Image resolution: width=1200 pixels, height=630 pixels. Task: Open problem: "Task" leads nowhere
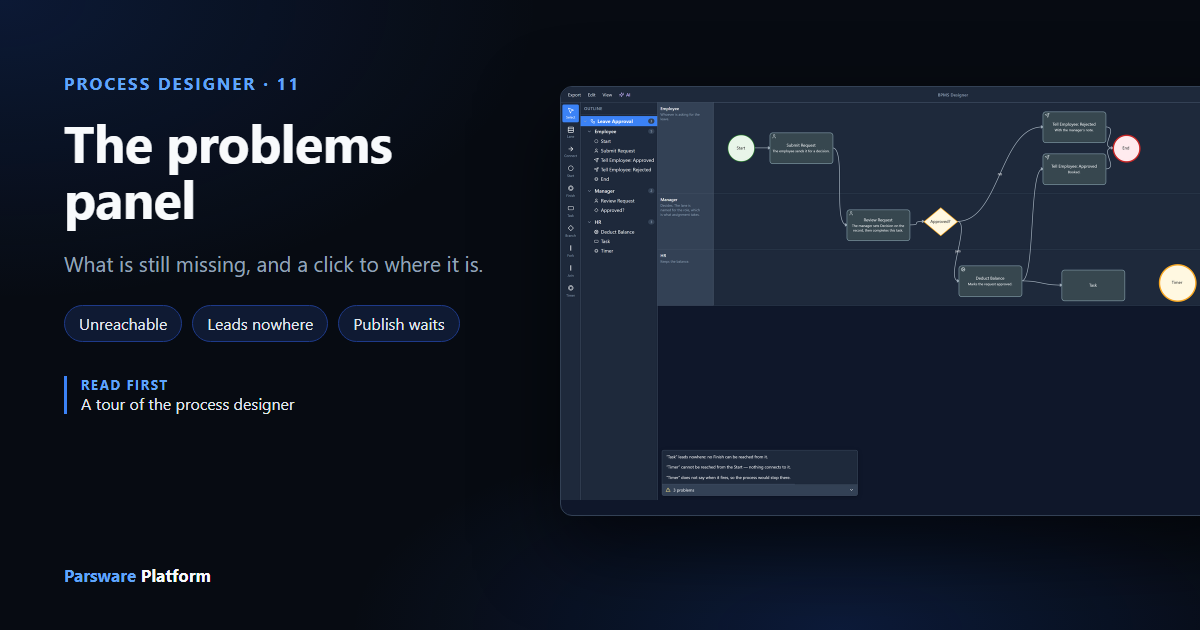click(x=717, y=457)
